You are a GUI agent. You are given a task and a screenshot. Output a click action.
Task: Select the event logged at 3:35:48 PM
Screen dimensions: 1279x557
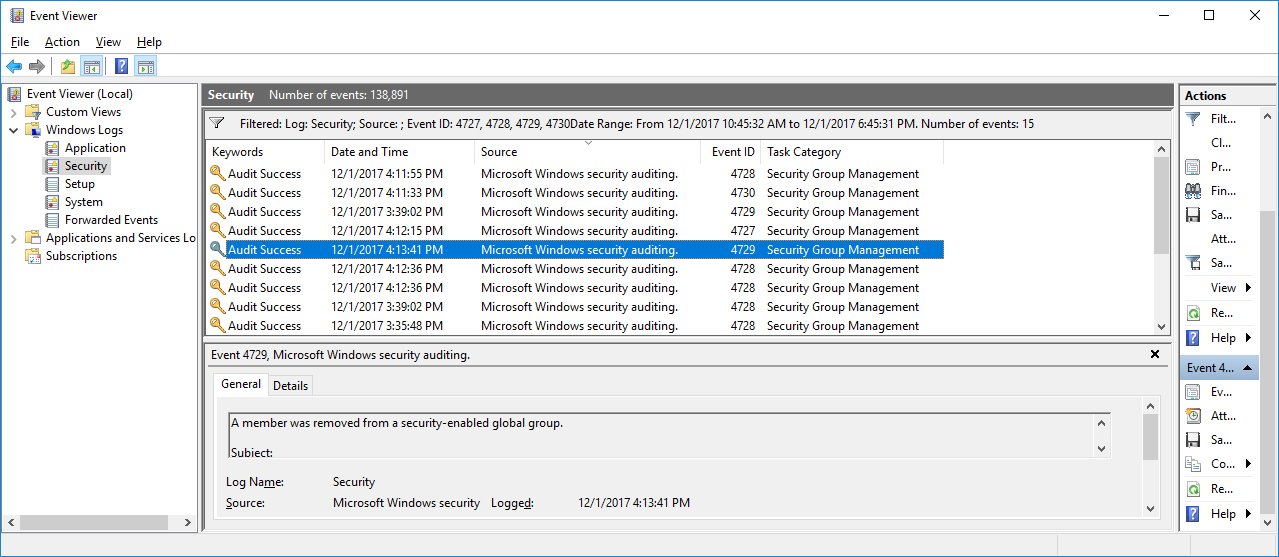point(575,326)
